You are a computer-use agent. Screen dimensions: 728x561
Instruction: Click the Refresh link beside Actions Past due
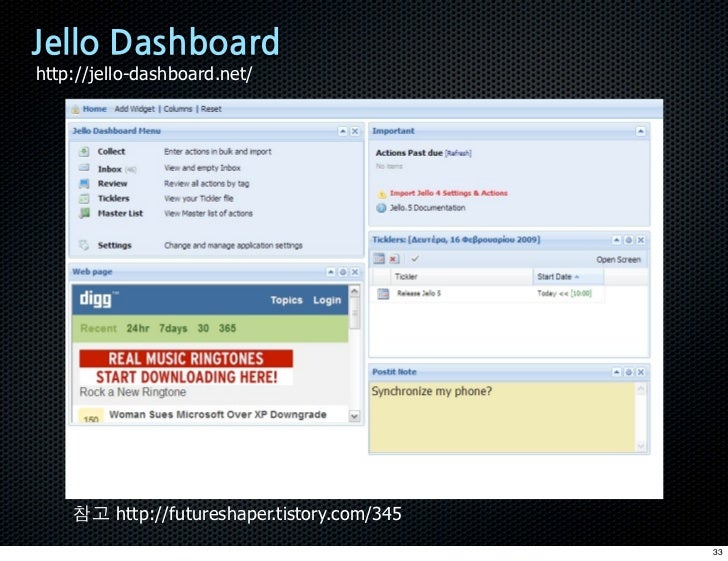[458, 153]
